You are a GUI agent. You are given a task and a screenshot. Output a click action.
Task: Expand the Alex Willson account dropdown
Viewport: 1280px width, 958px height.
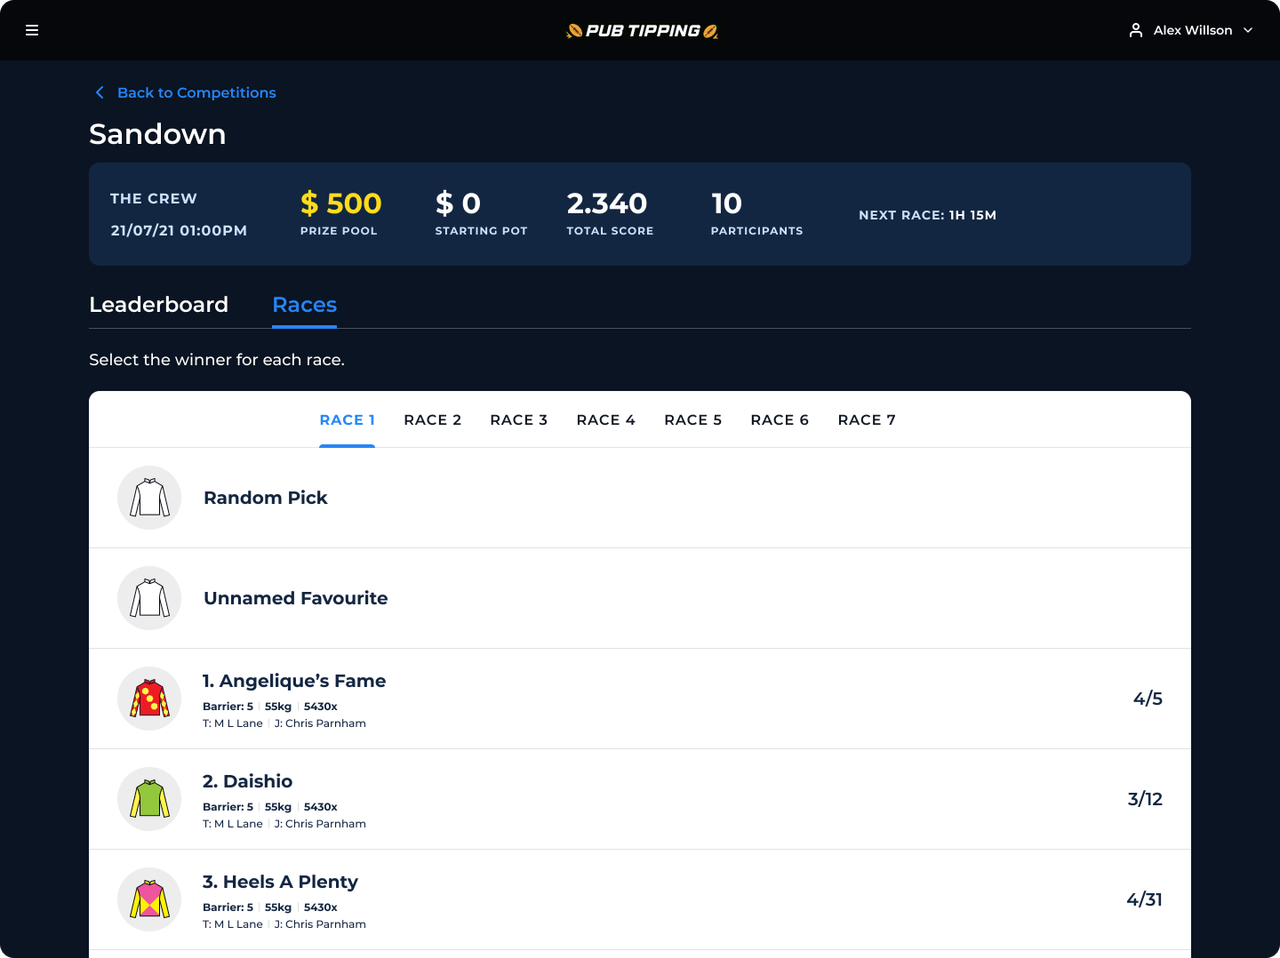click(1247, 30)
